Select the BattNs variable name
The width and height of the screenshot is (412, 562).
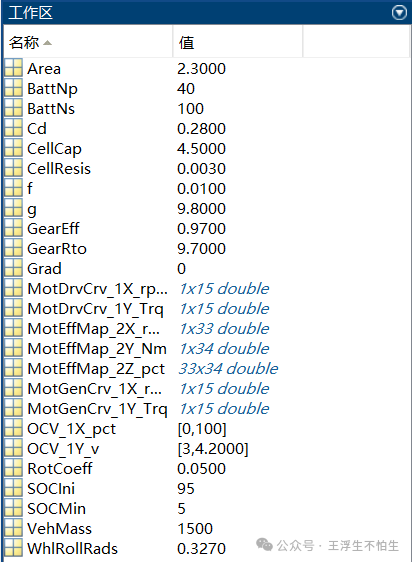[51, 109]
